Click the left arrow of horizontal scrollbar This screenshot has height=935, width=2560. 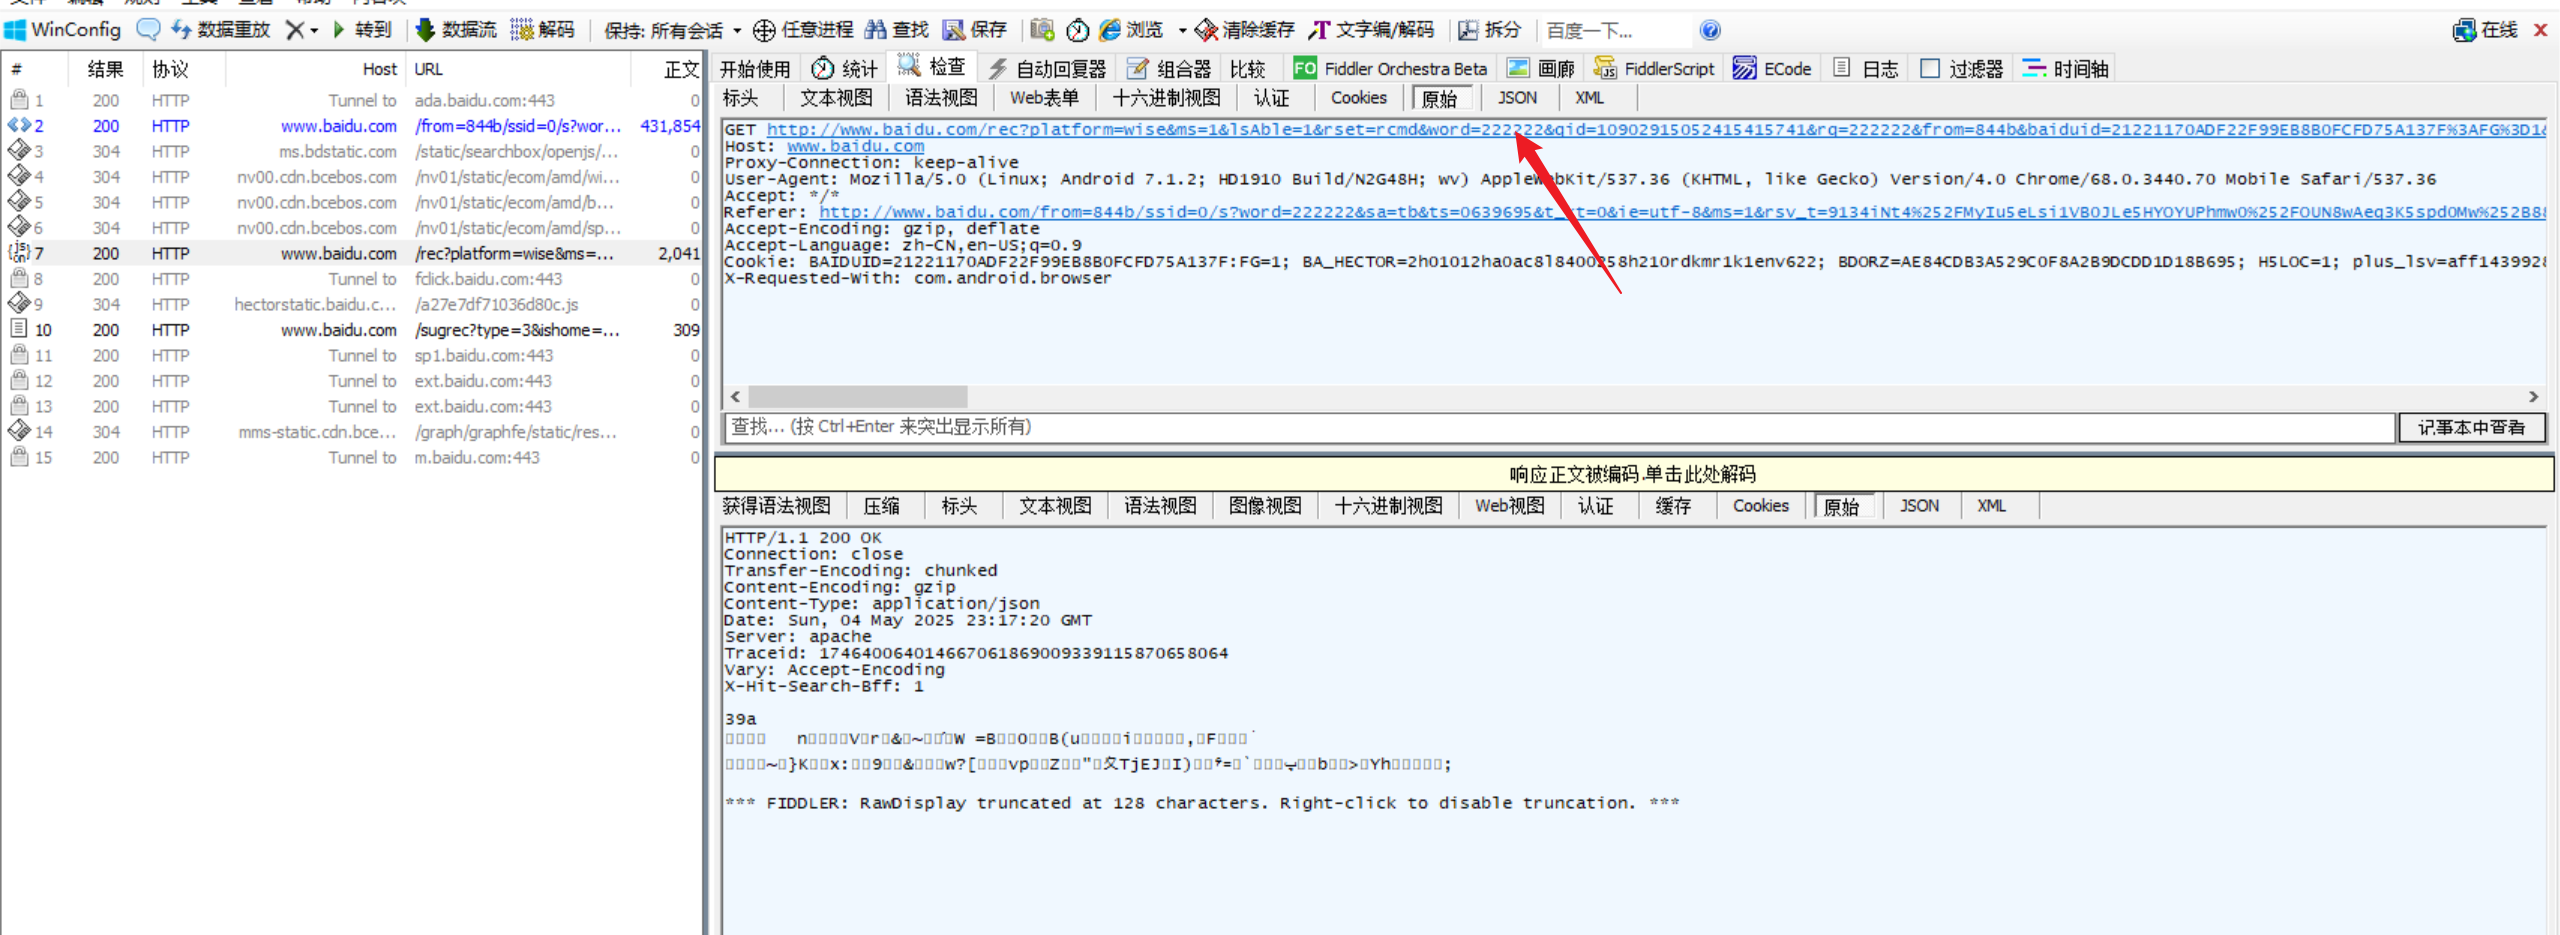(736, 397)
